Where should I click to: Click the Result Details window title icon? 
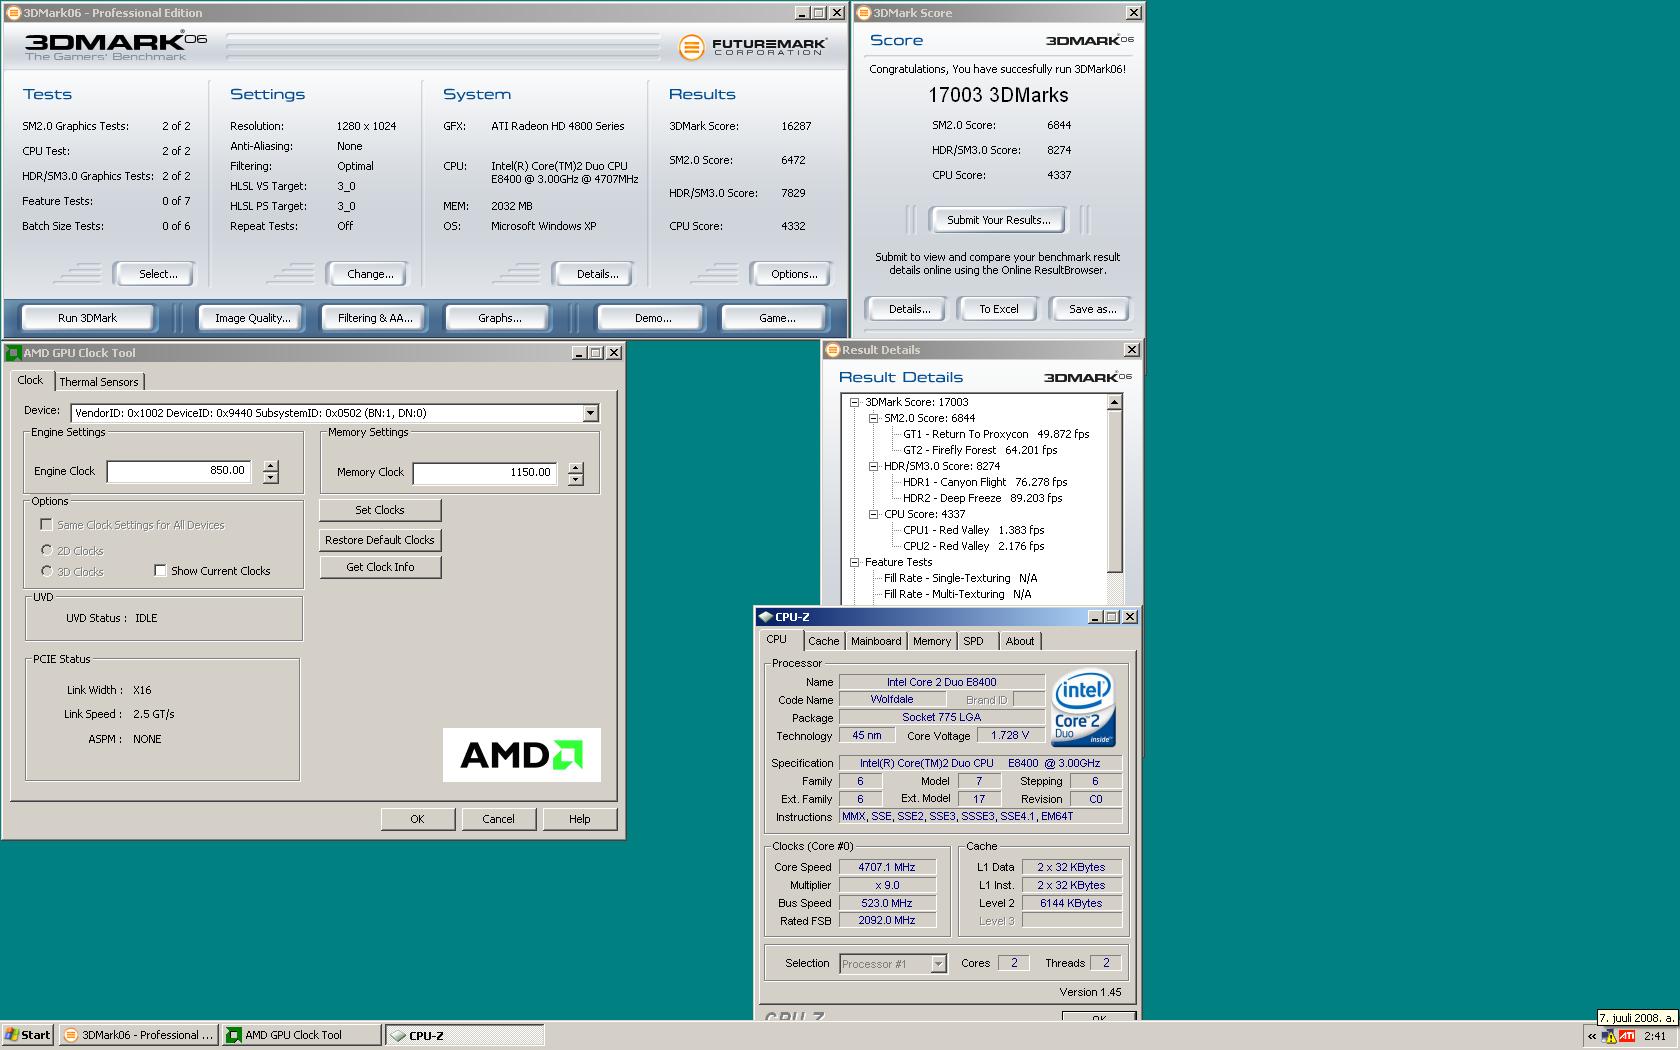tap(833, 350)
